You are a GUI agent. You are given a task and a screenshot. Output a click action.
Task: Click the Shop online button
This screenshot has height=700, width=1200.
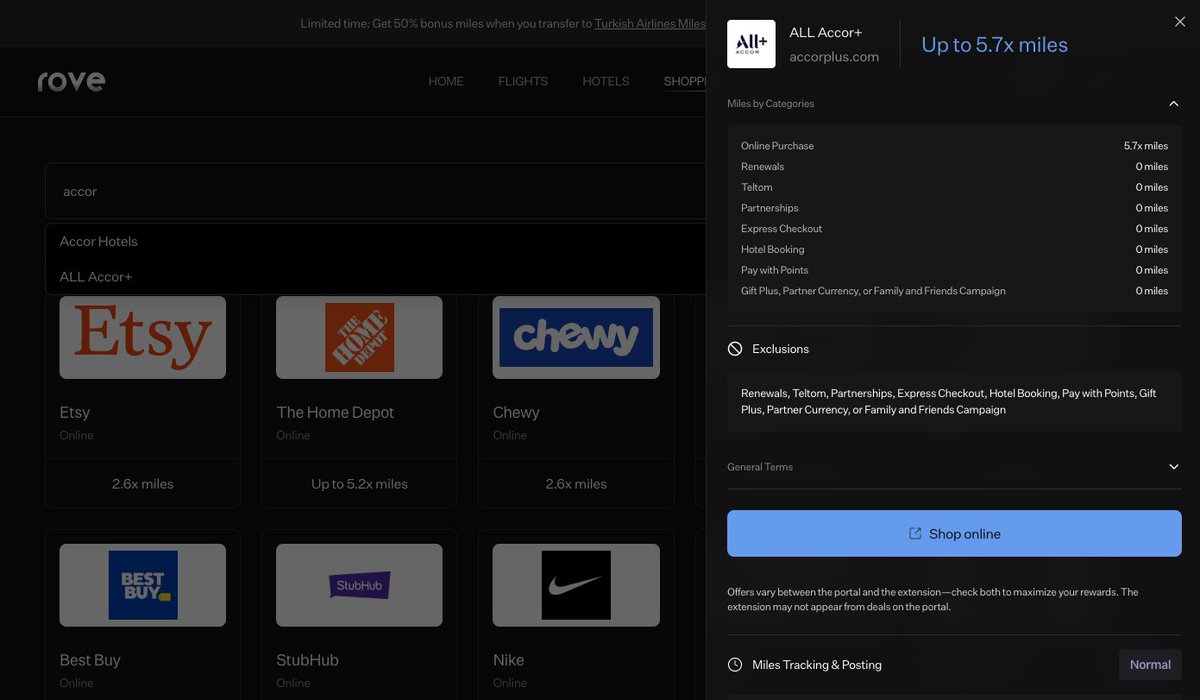[954, 533]
